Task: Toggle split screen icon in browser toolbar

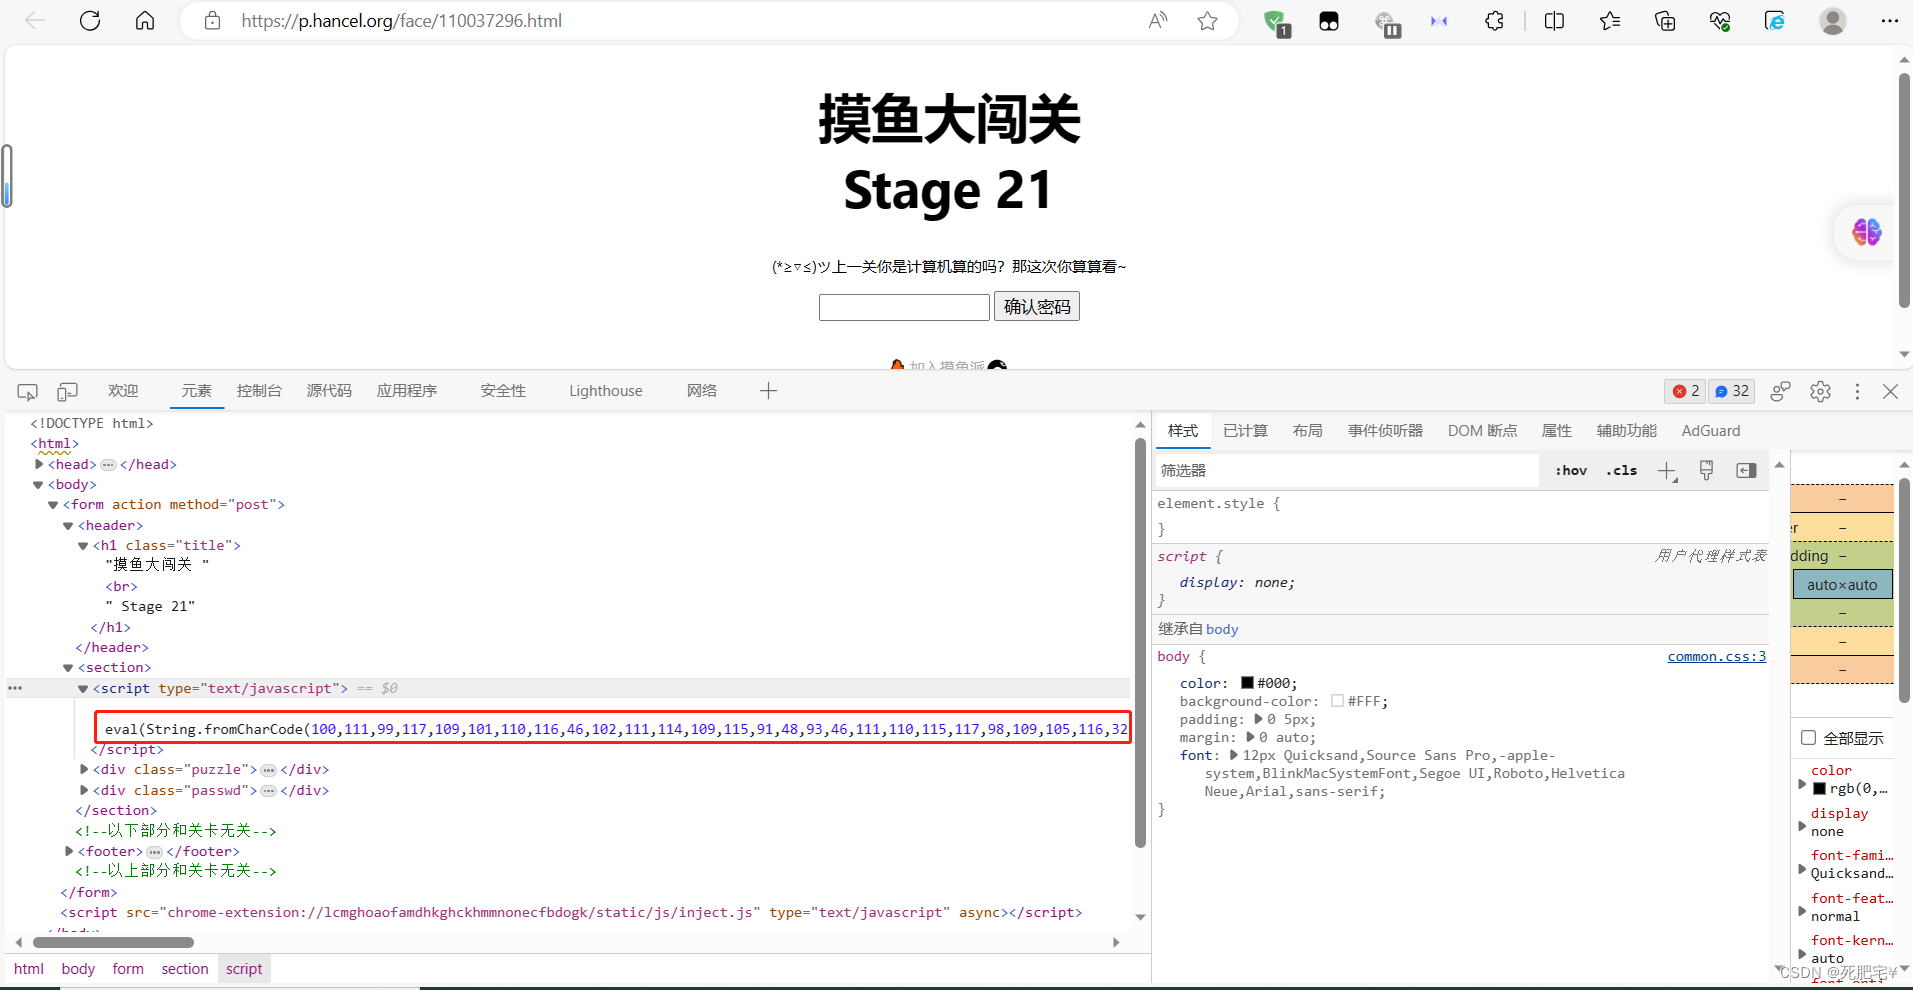Action: [1554, 21]
